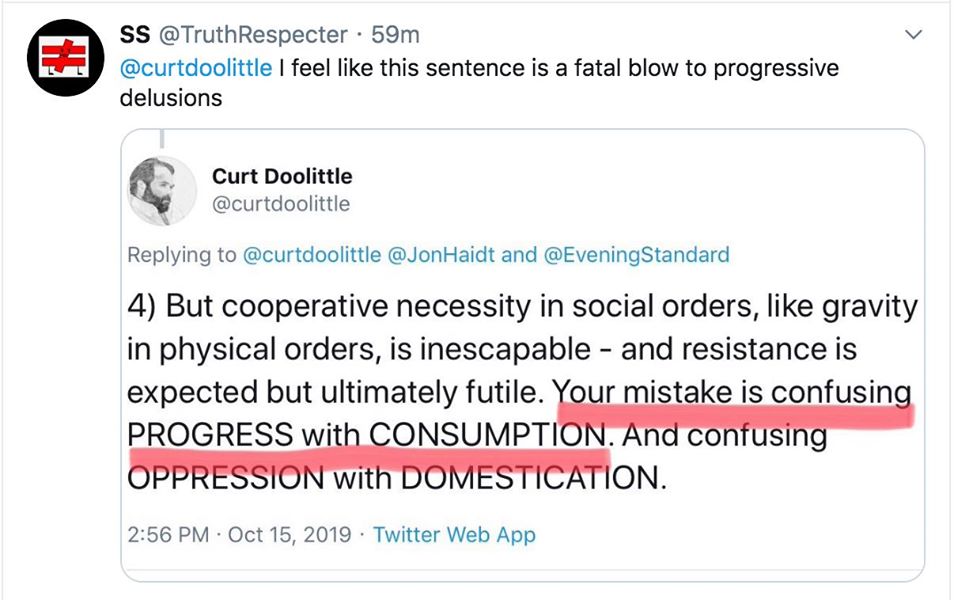The height and width of the screenshot is (600, 954).
Task: Click the Oct 15, 2019 date
Action: coord(290,535)
